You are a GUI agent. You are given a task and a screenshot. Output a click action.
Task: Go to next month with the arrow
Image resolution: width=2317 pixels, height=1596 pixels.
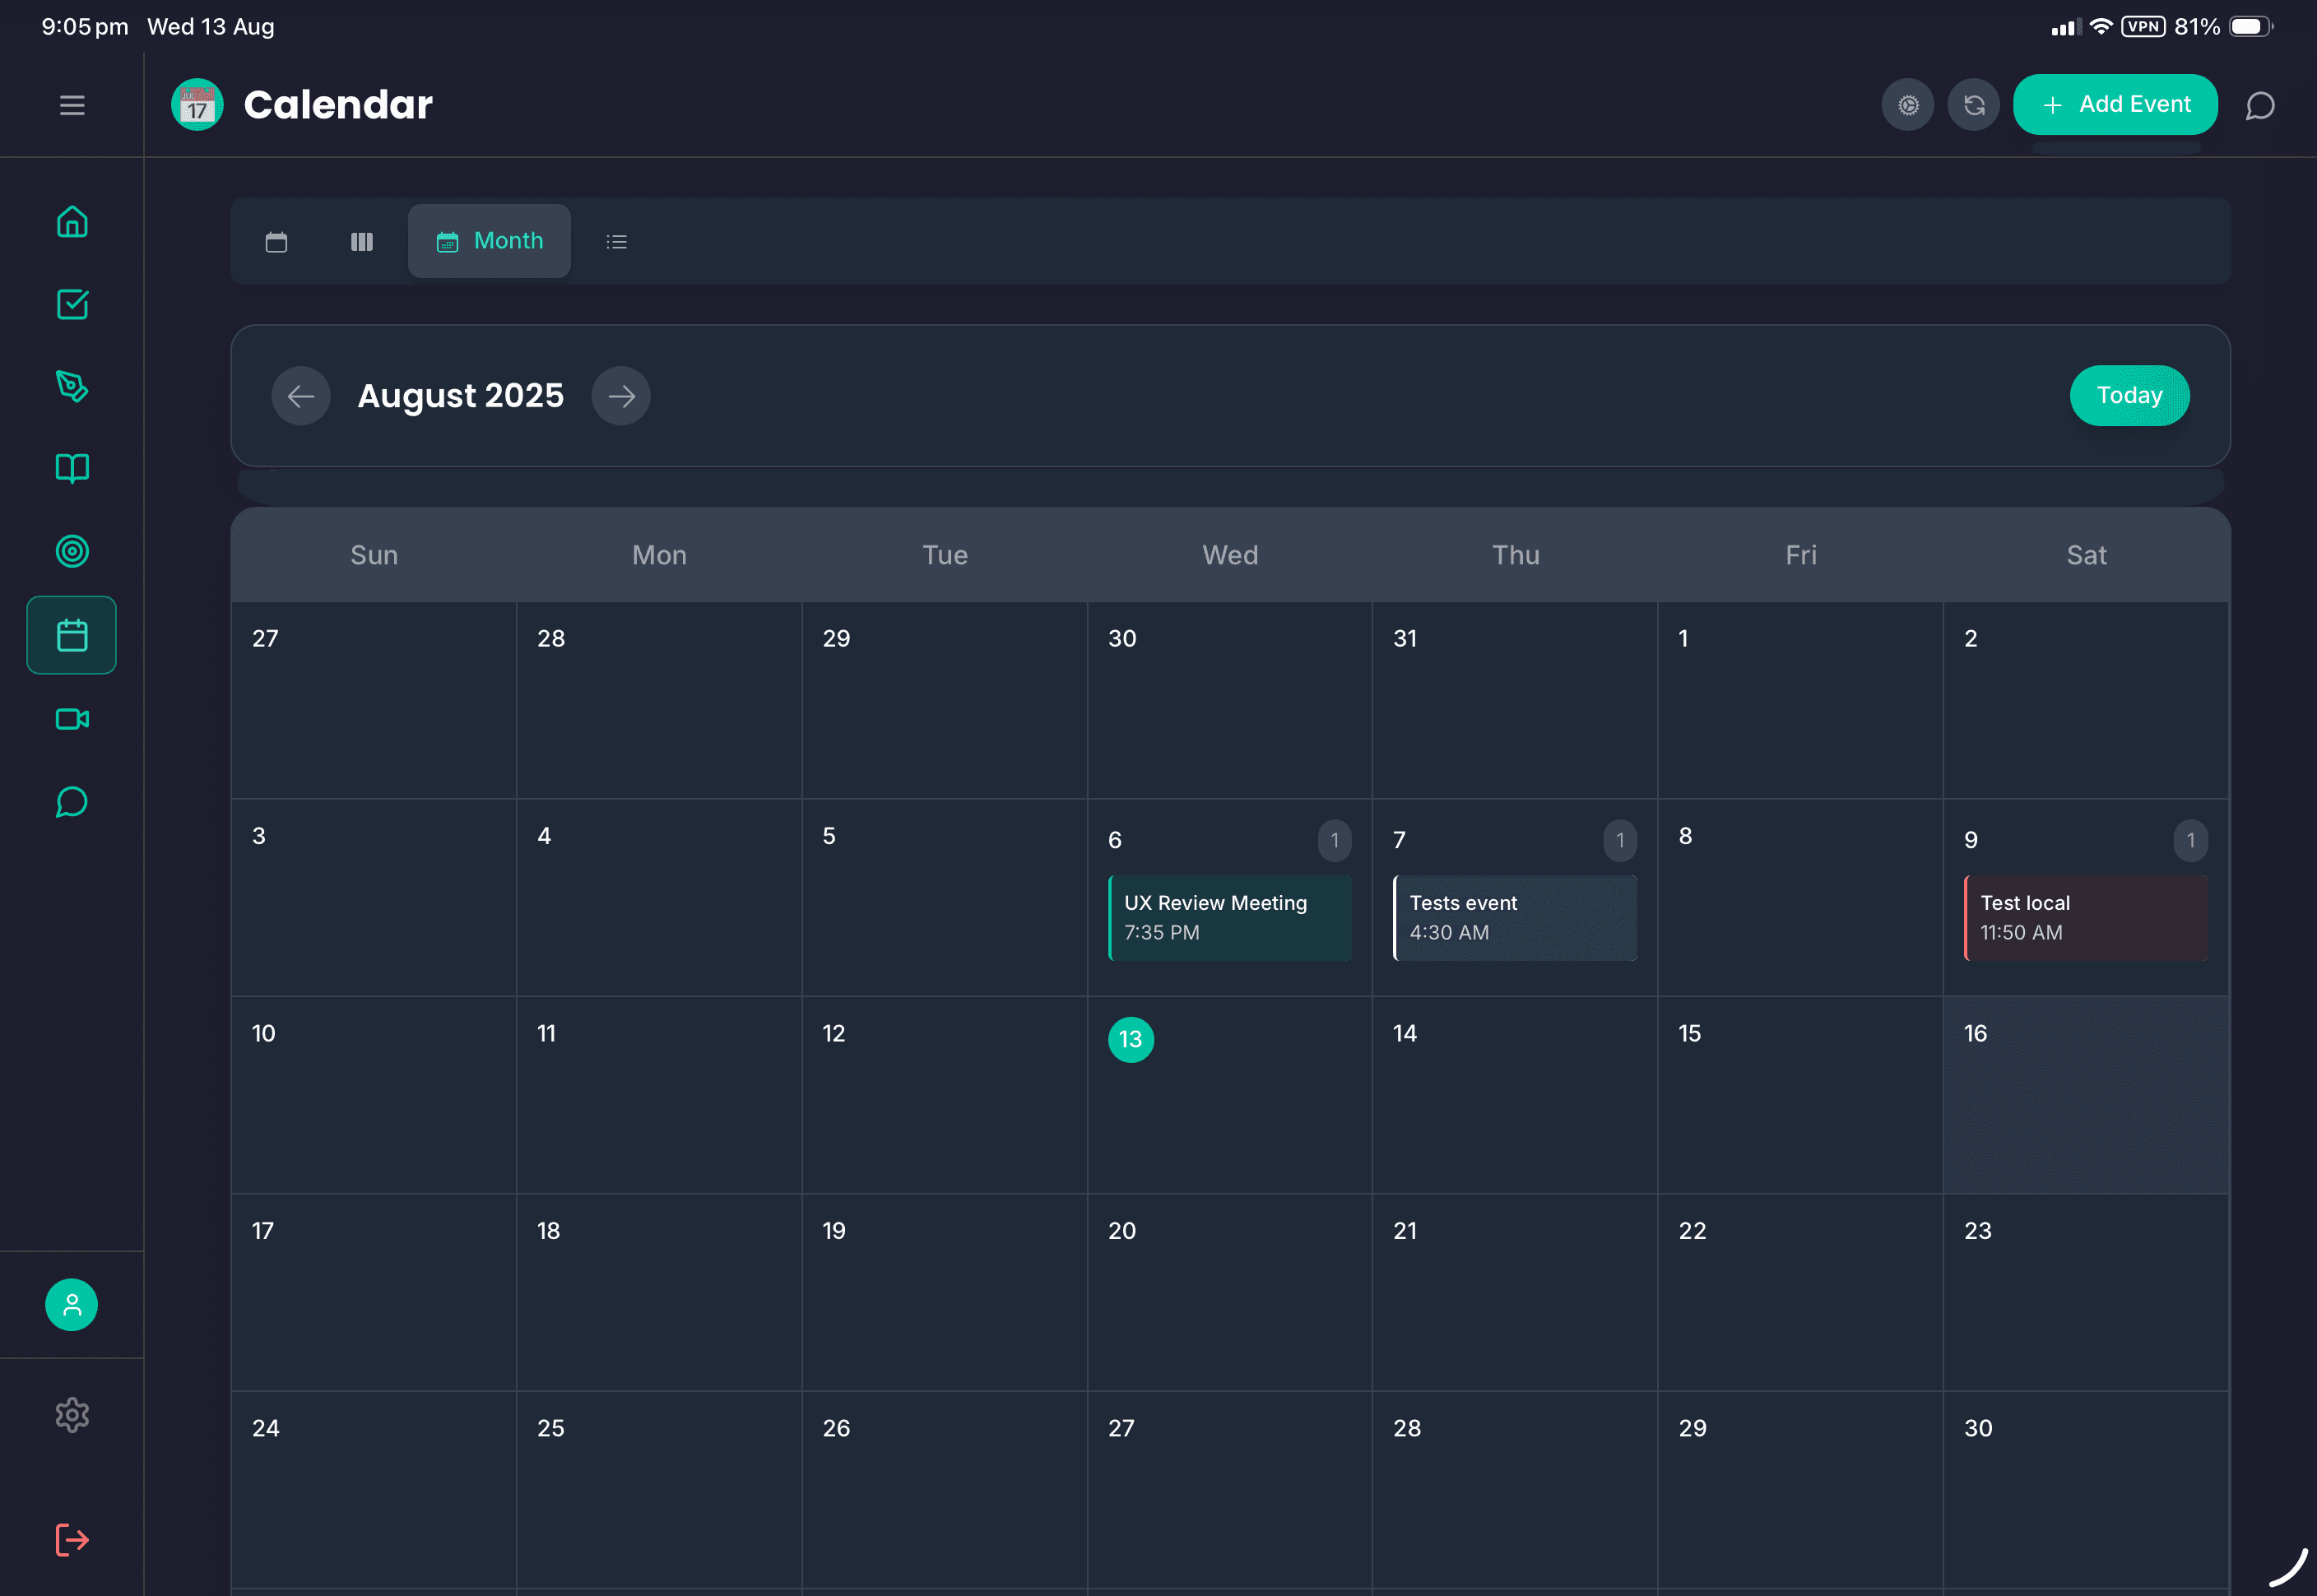coord(621,396)
